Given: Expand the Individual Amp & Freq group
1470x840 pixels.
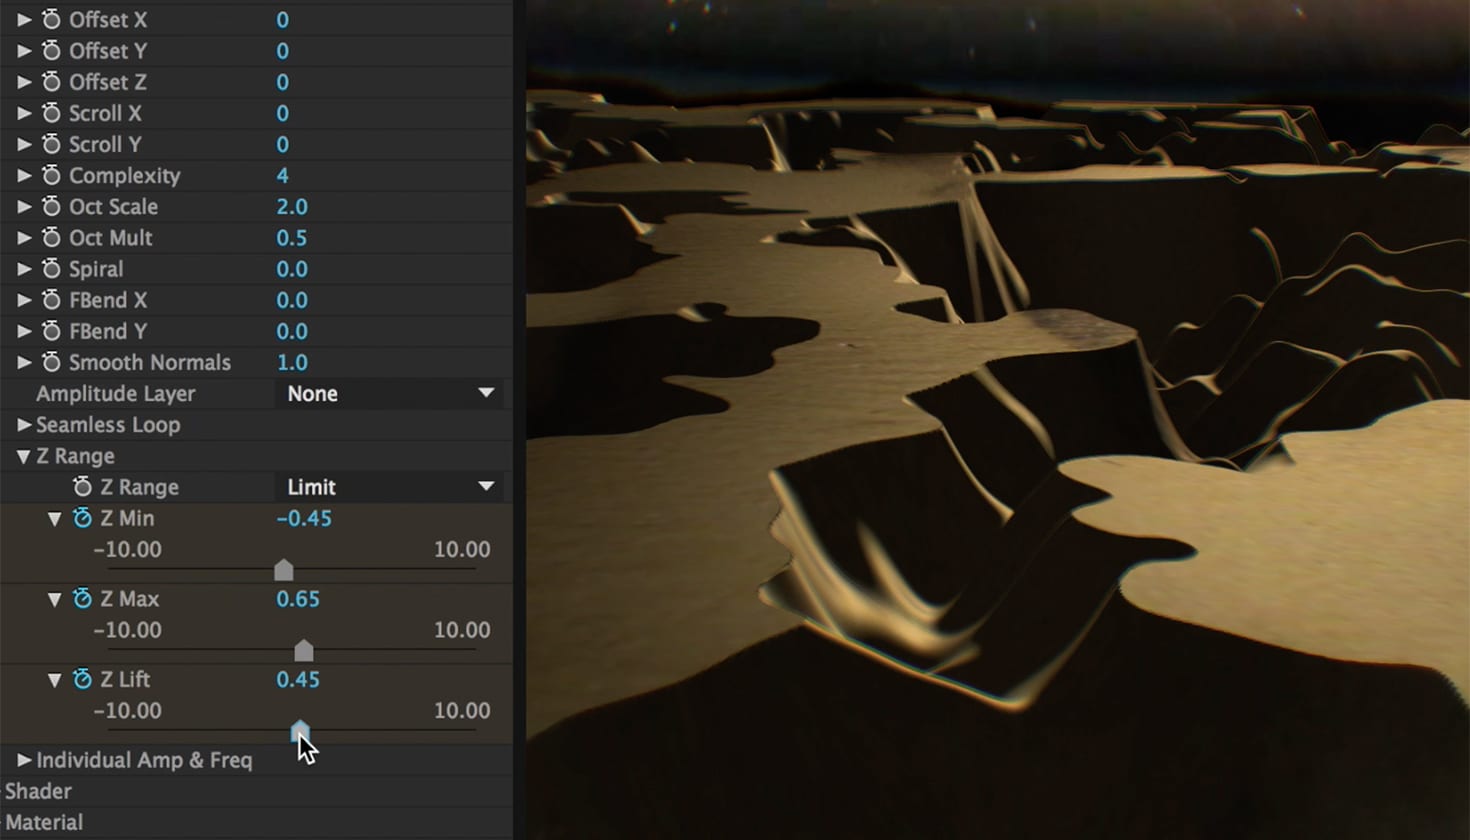Looking at the screenshot, I should [24, 760].
